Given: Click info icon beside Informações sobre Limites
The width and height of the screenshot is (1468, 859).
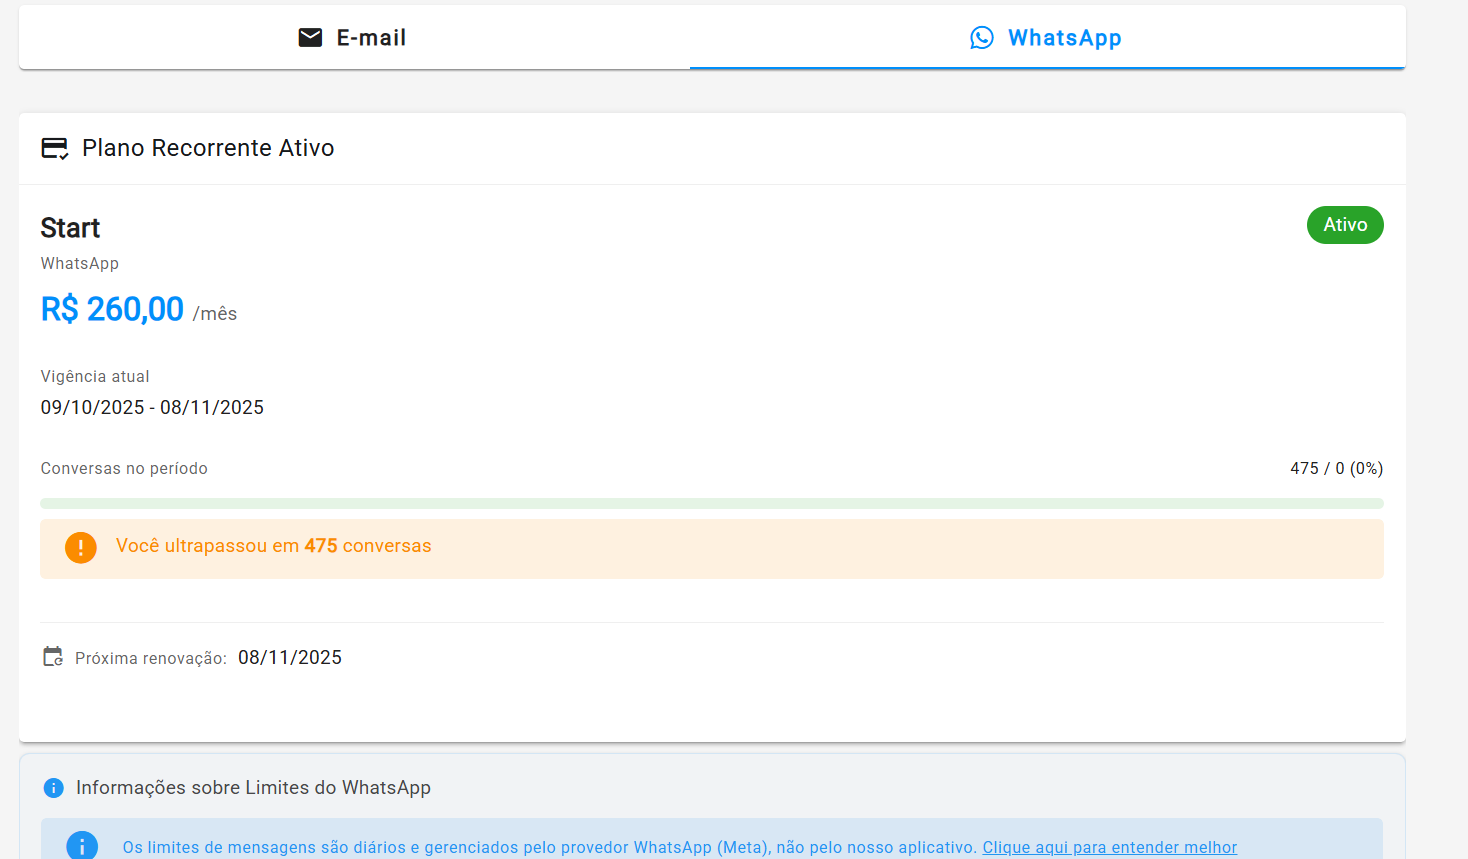Looking at the screenshot, I should click(x=54, y=788).
